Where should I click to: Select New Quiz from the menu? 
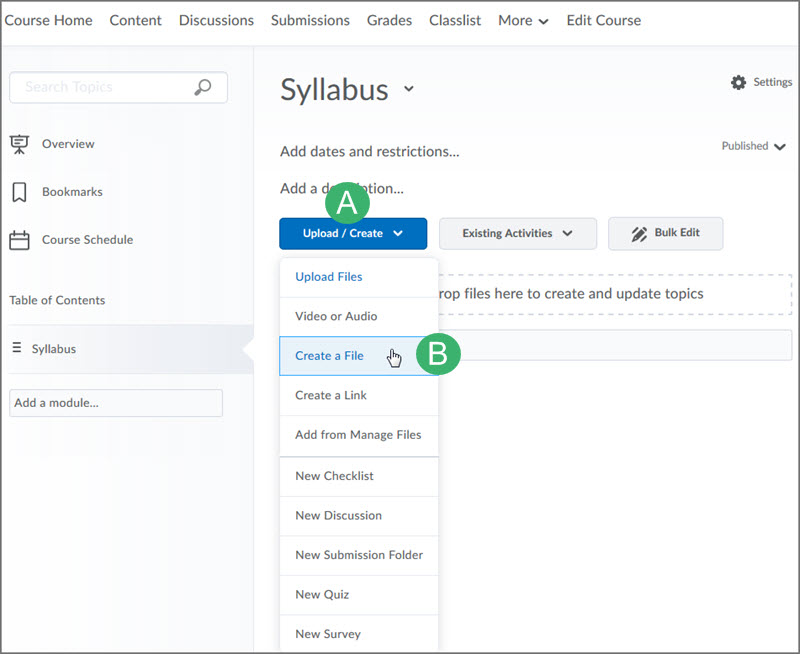359,595
